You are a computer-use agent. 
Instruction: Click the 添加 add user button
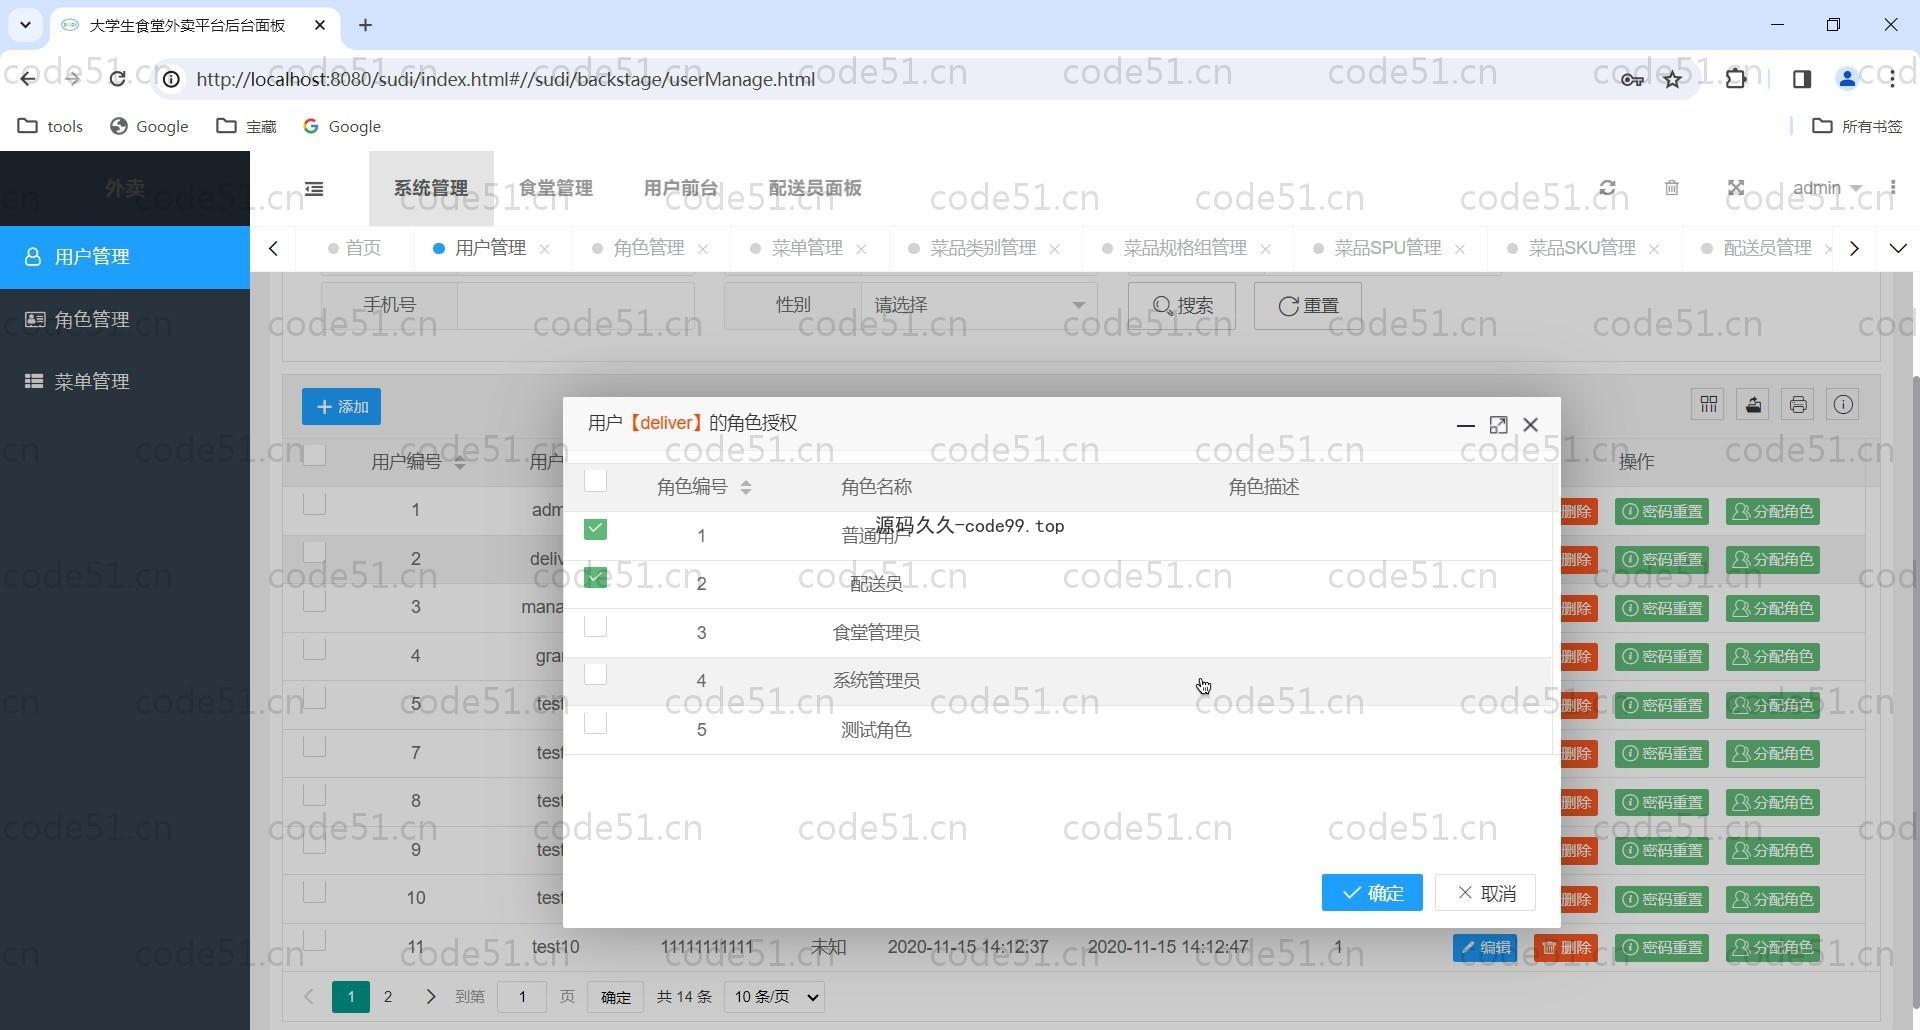341,407
